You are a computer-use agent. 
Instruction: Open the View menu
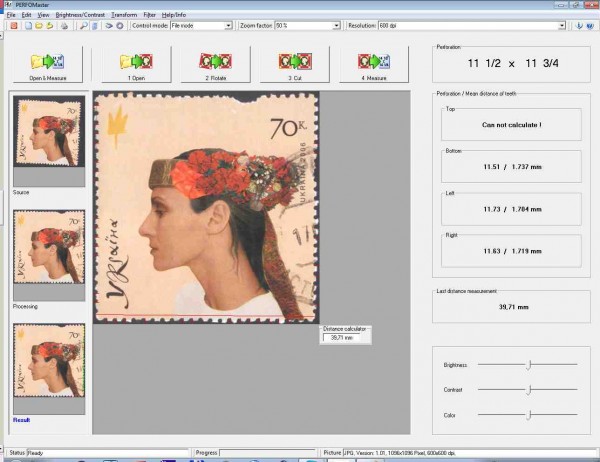[x=43, y=15]
